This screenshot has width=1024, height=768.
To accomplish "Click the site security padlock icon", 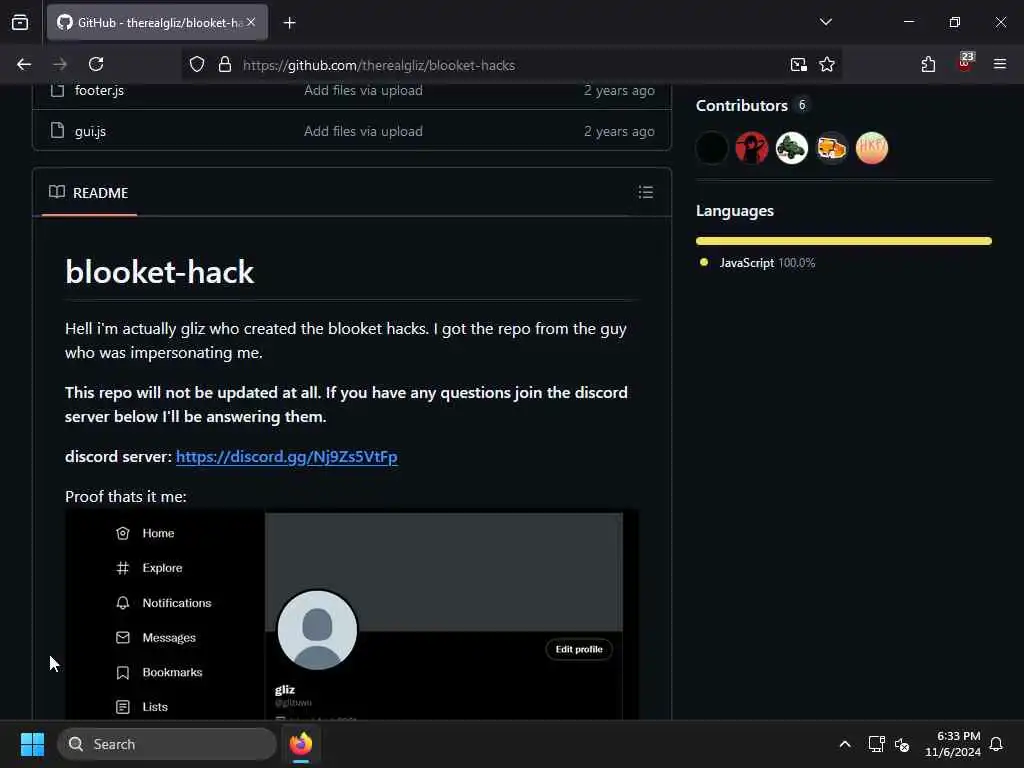I will coord(225,64).
